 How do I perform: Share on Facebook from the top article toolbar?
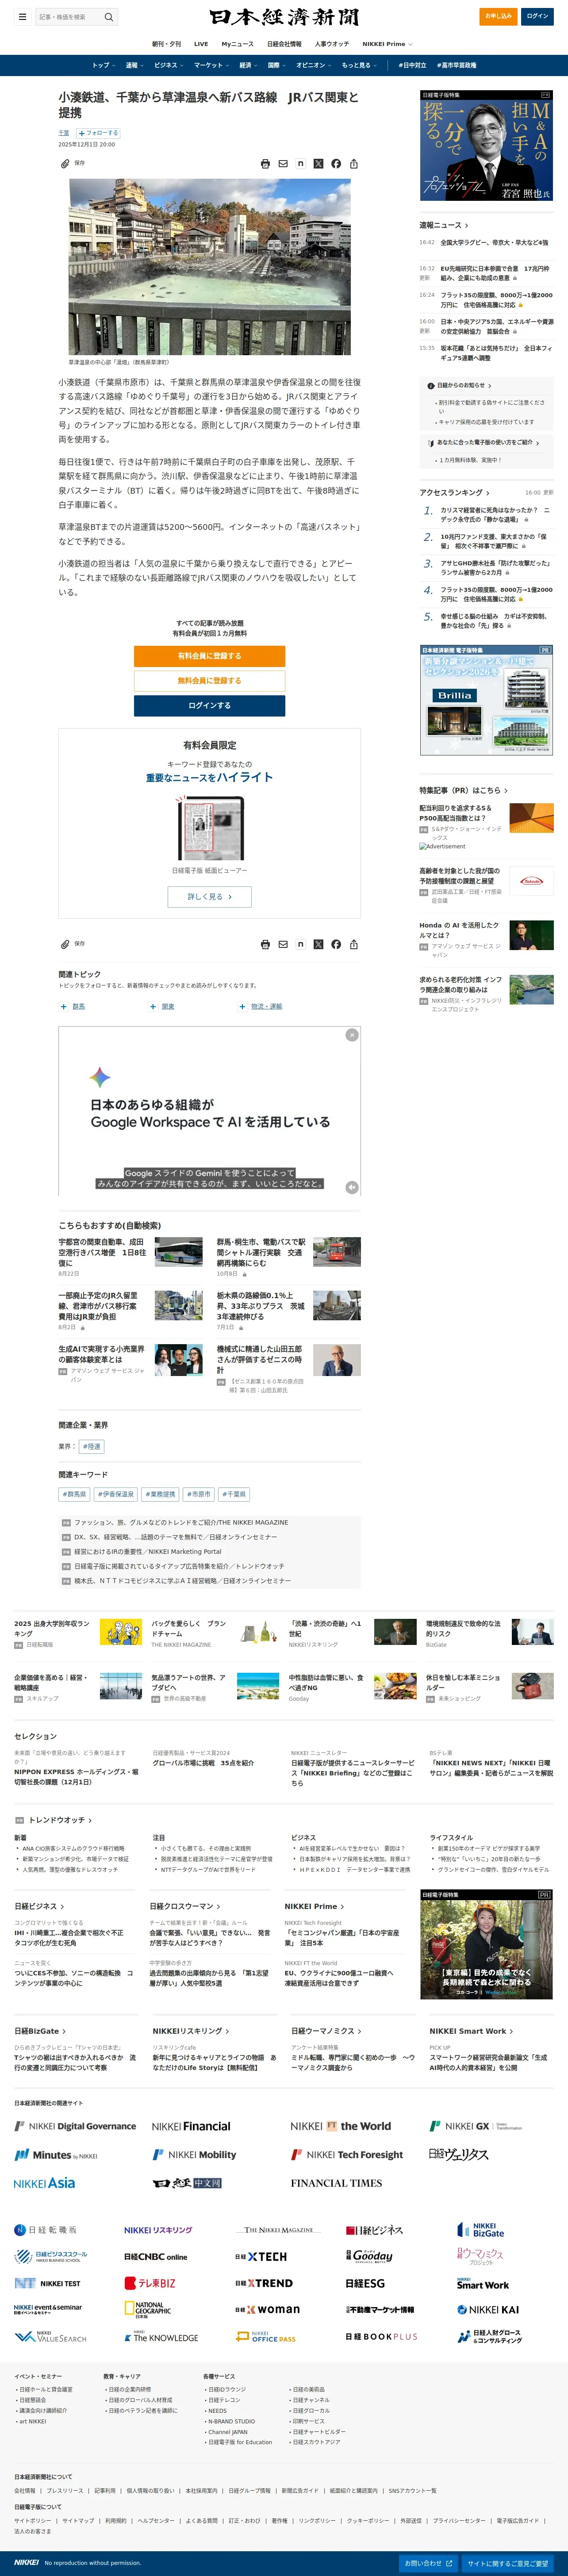336,163
